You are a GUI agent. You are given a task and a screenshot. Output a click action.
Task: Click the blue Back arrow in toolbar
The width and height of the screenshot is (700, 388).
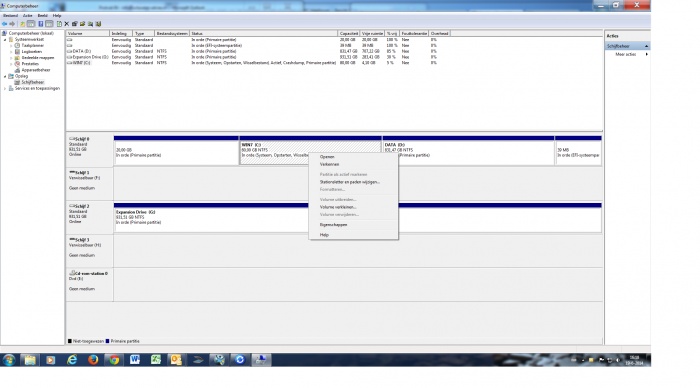pyautogui.click(x=4, y=24)
